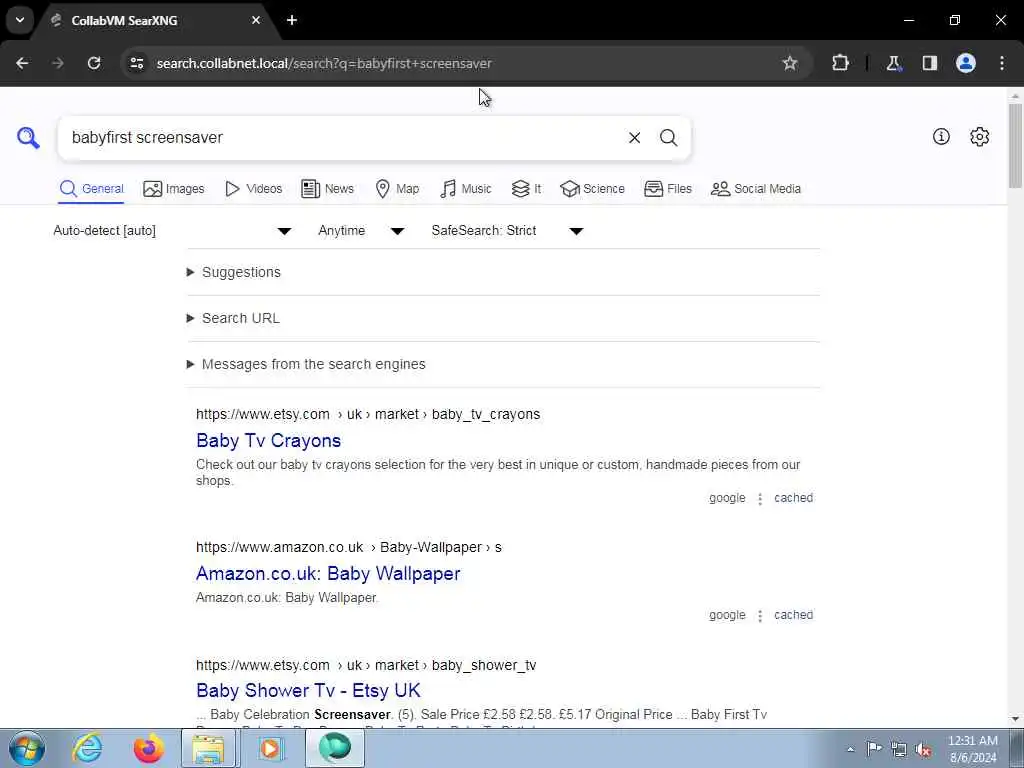
Task: Click the SearXNG magnifier logo
Action: [x=28, y=138]
